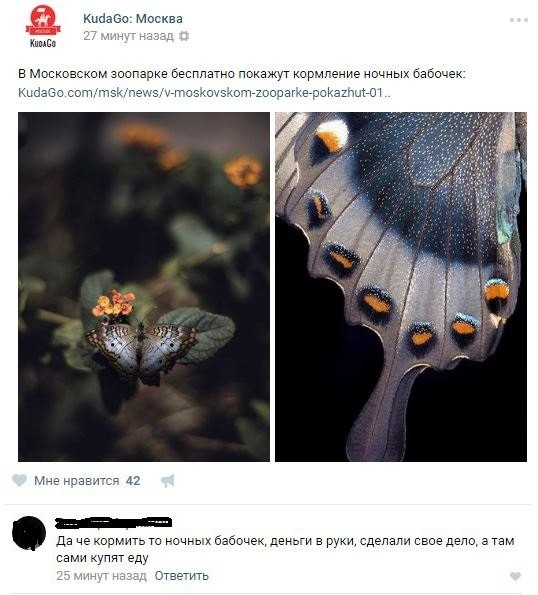Click the 'Мне нравится' label
The width and height of the screenshot is (538, 595).
pyautogui.click(x=77, y=481)
